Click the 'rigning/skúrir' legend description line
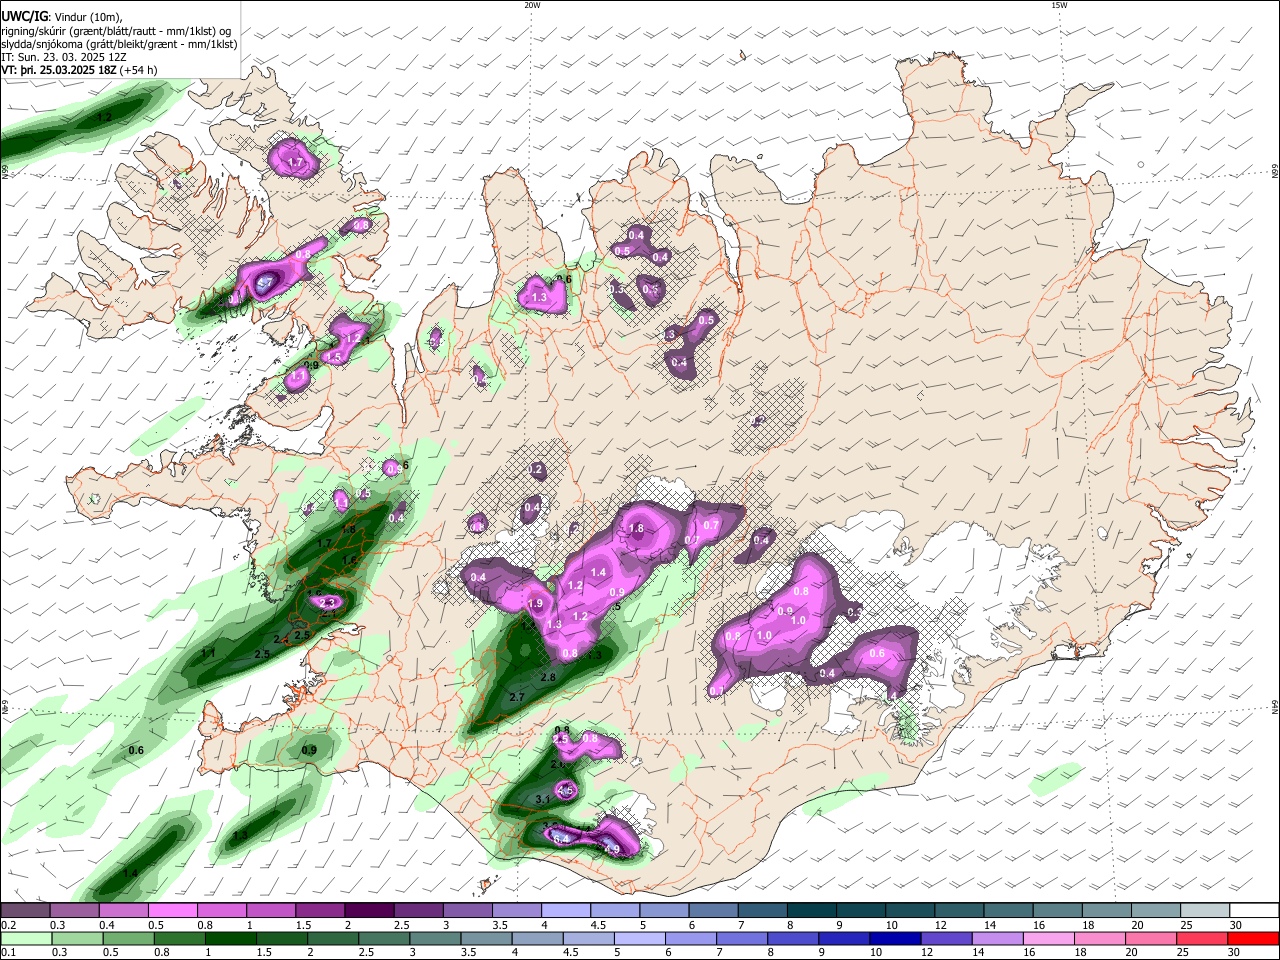 pos(117,30)
